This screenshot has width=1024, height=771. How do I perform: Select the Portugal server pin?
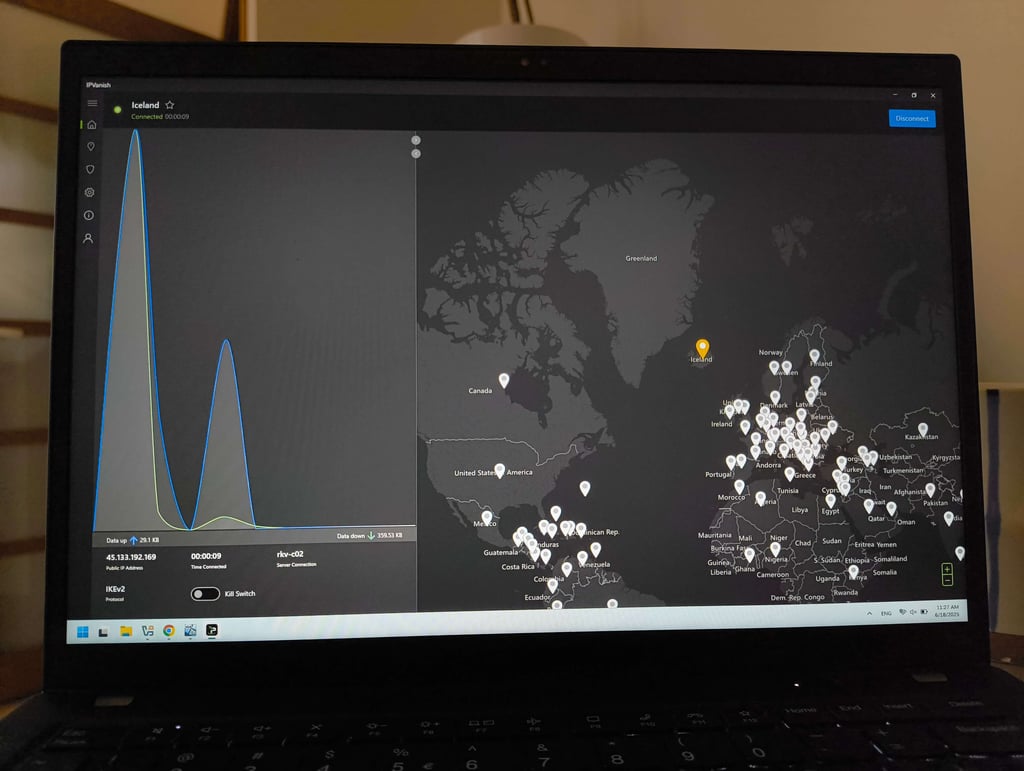[731, 462]
